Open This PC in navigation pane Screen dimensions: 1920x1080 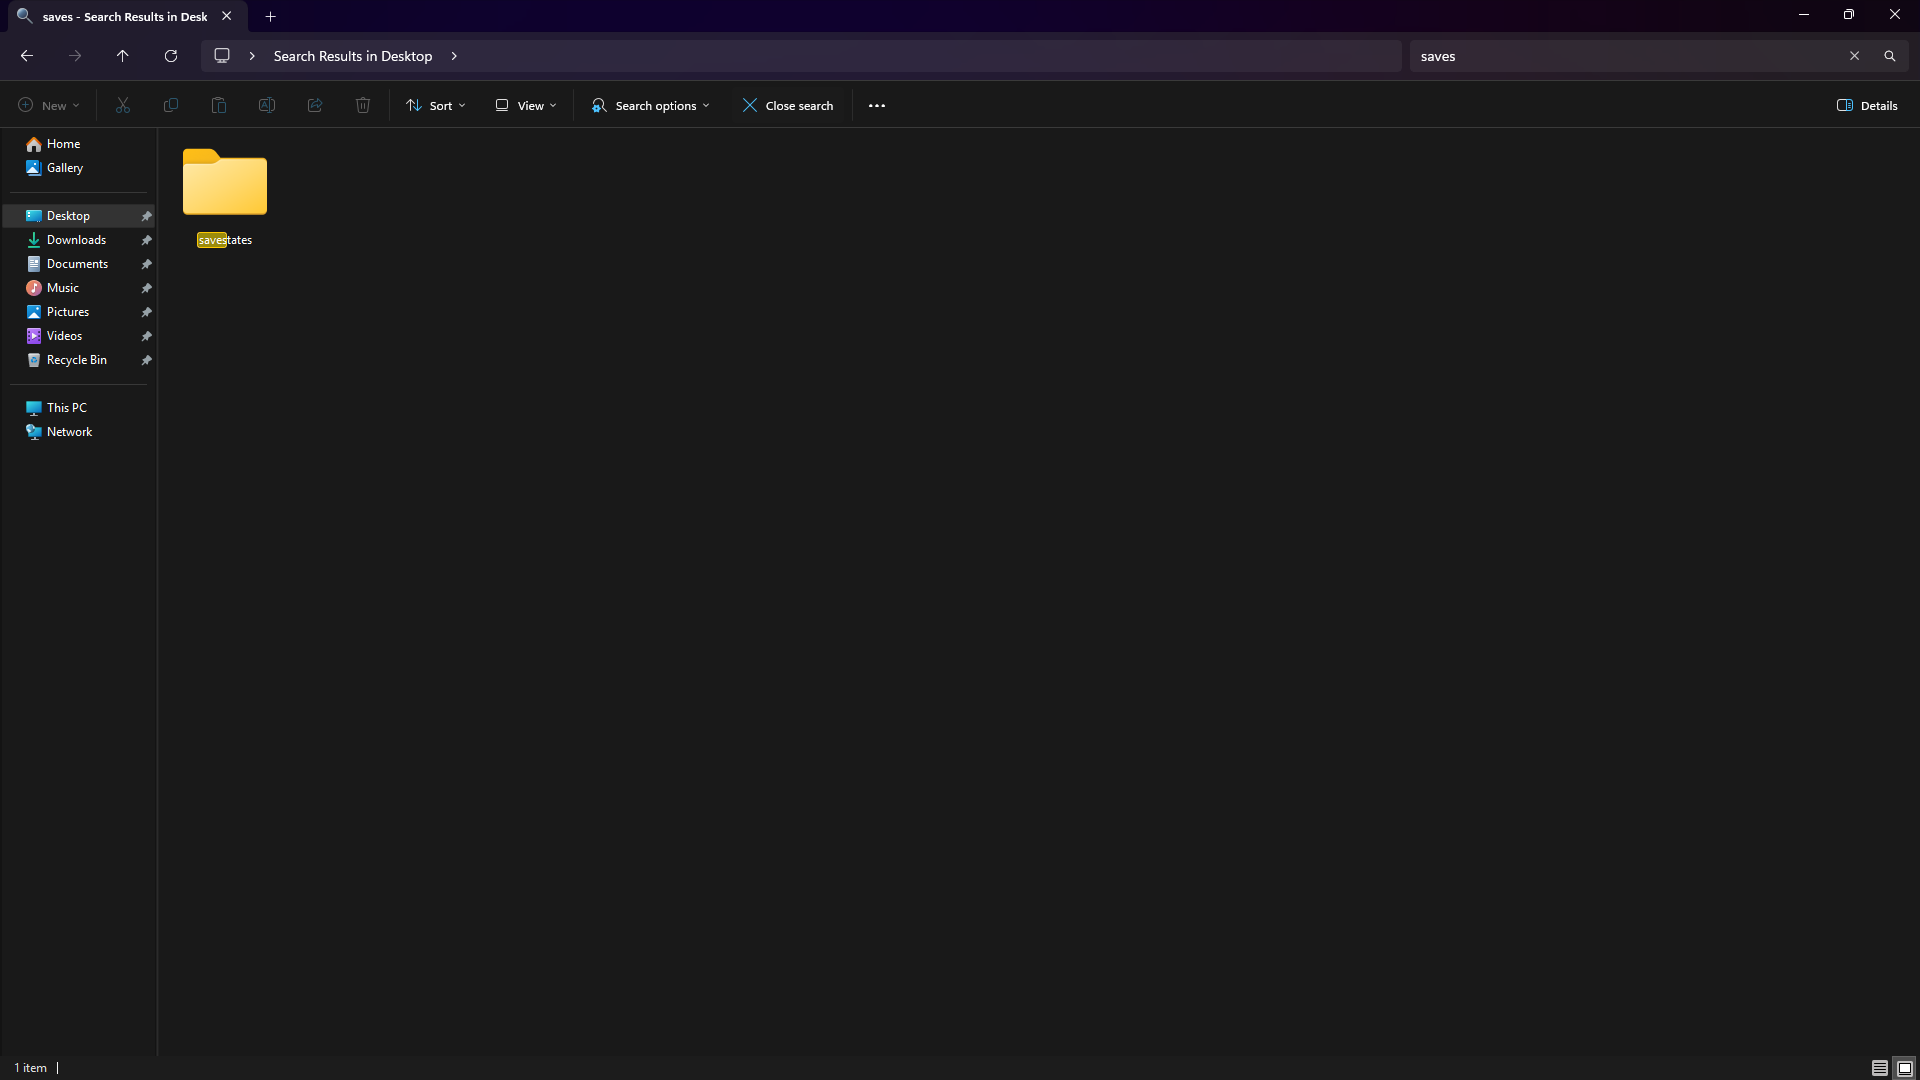click(x=66, y=408)
